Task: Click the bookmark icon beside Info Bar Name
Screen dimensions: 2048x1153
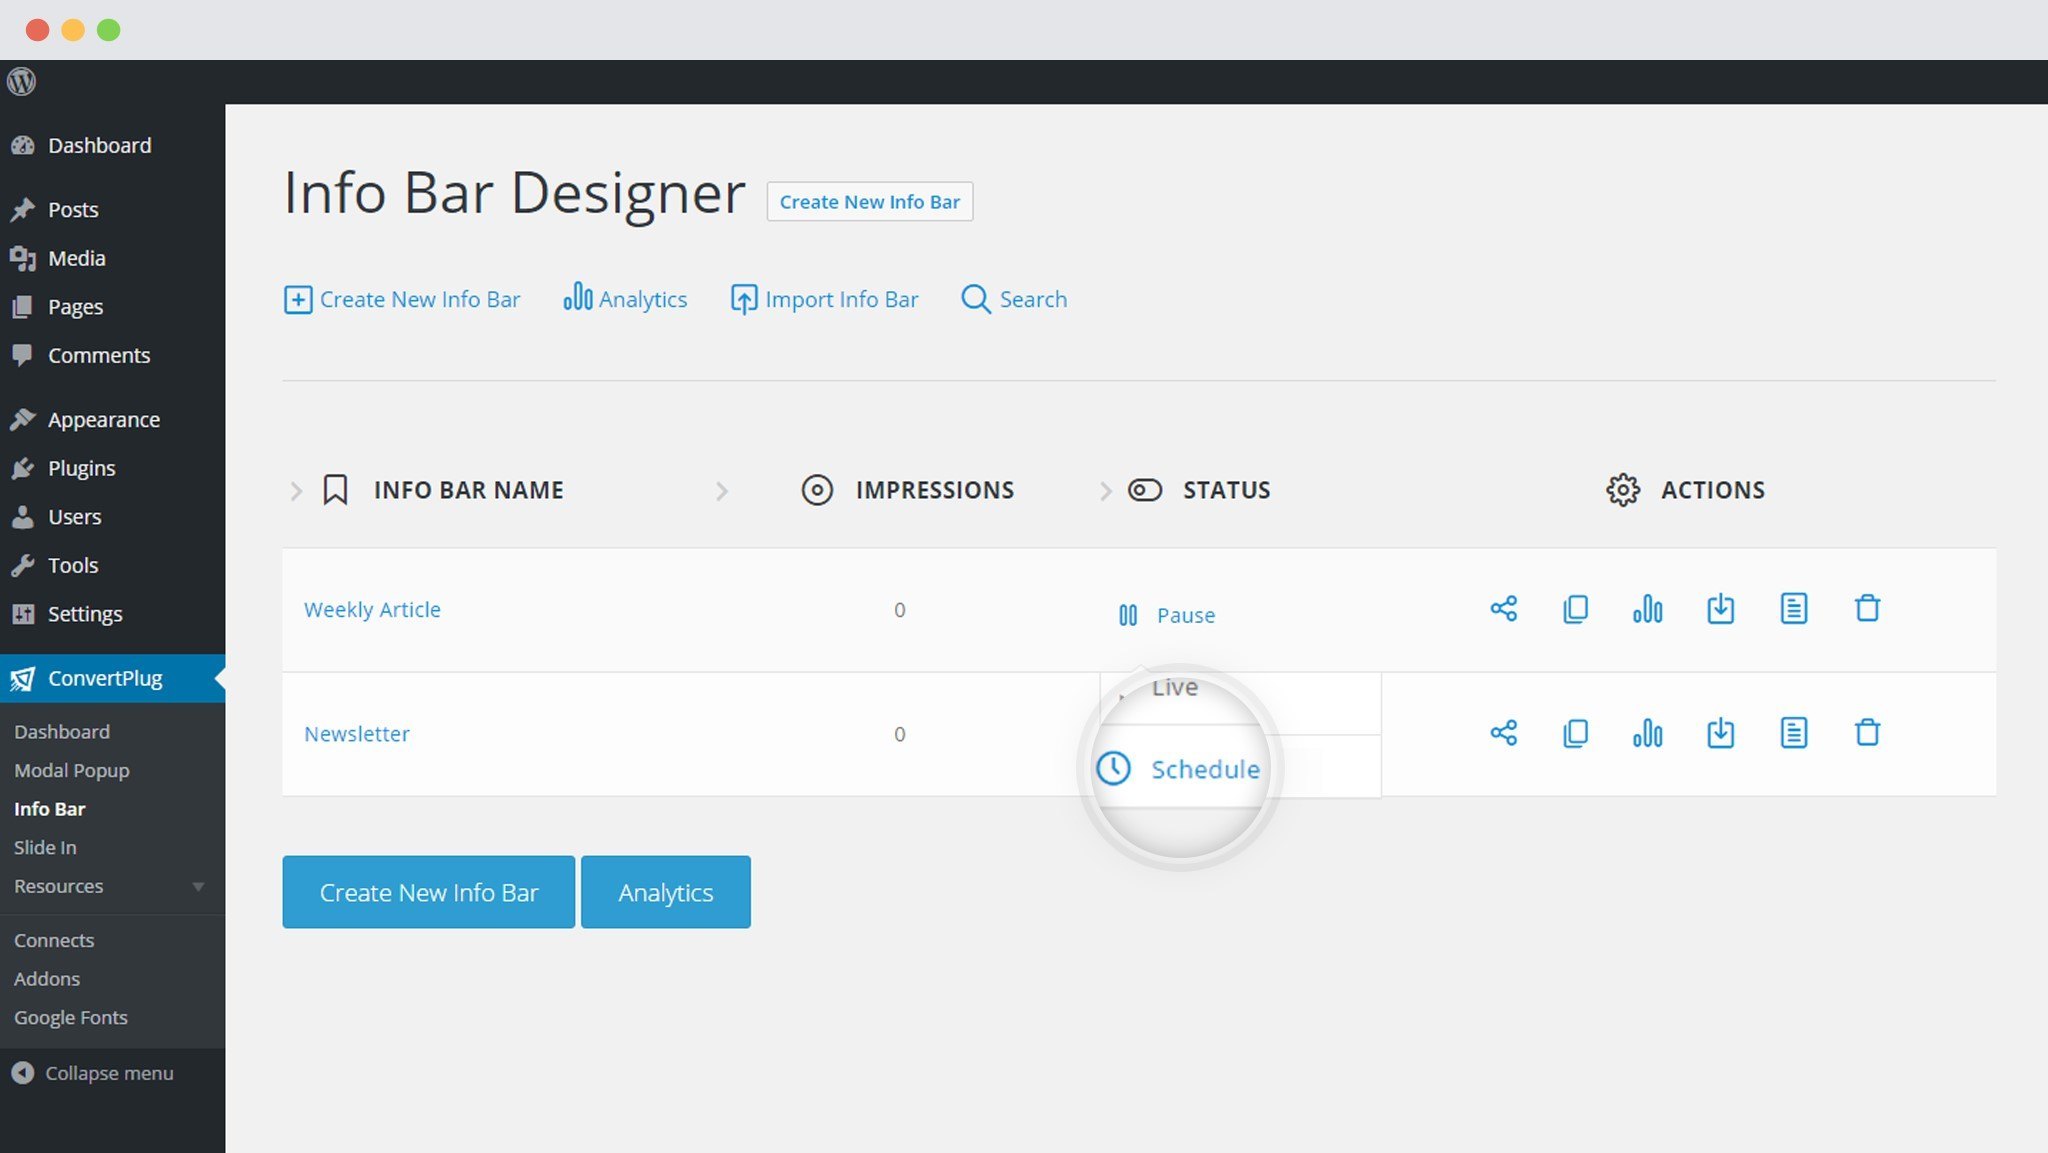Action: [x=335, y=490]
